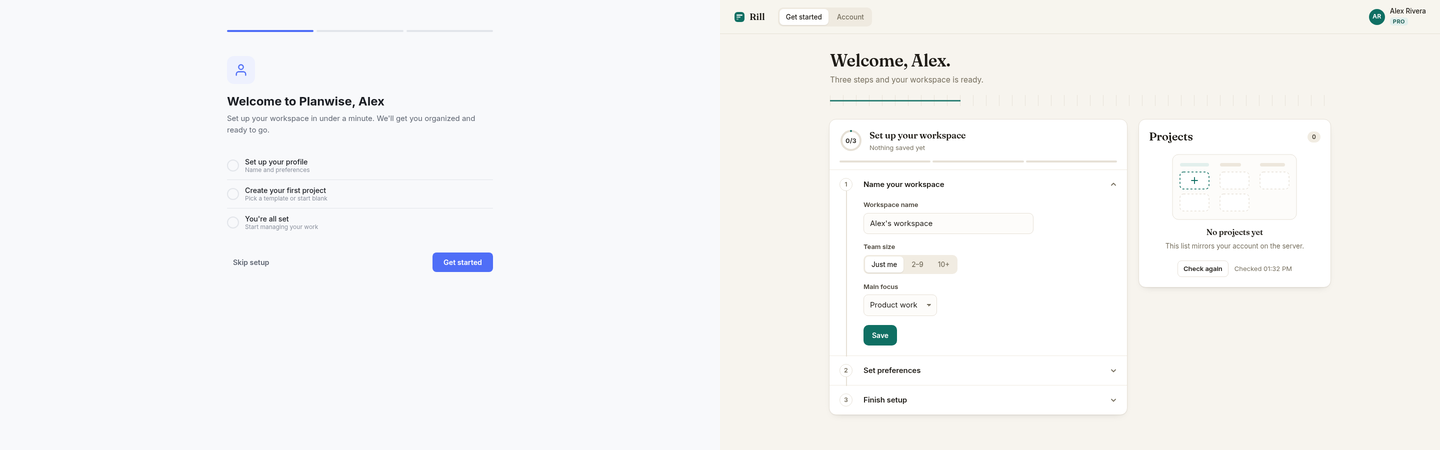Click the 'No projects yet' text
This screenshot has height=450, width=1440.
[x=1234, y=232]
